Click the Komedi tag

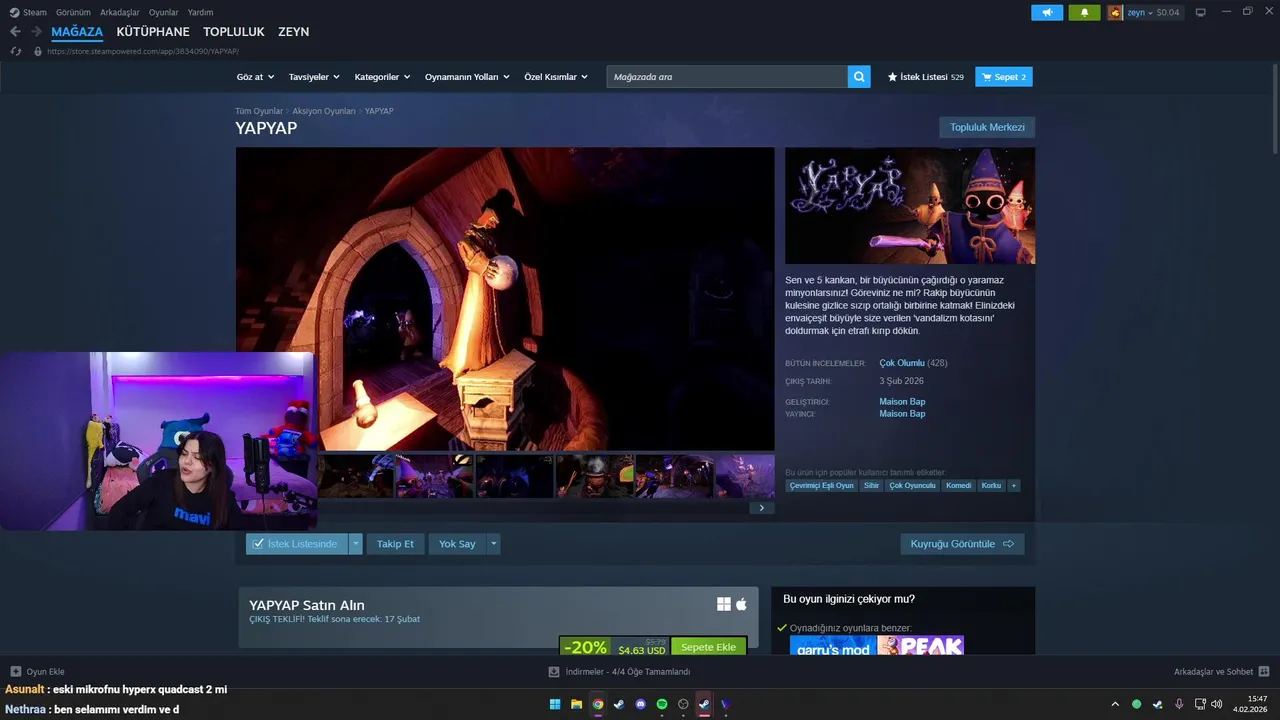point(958,485)
